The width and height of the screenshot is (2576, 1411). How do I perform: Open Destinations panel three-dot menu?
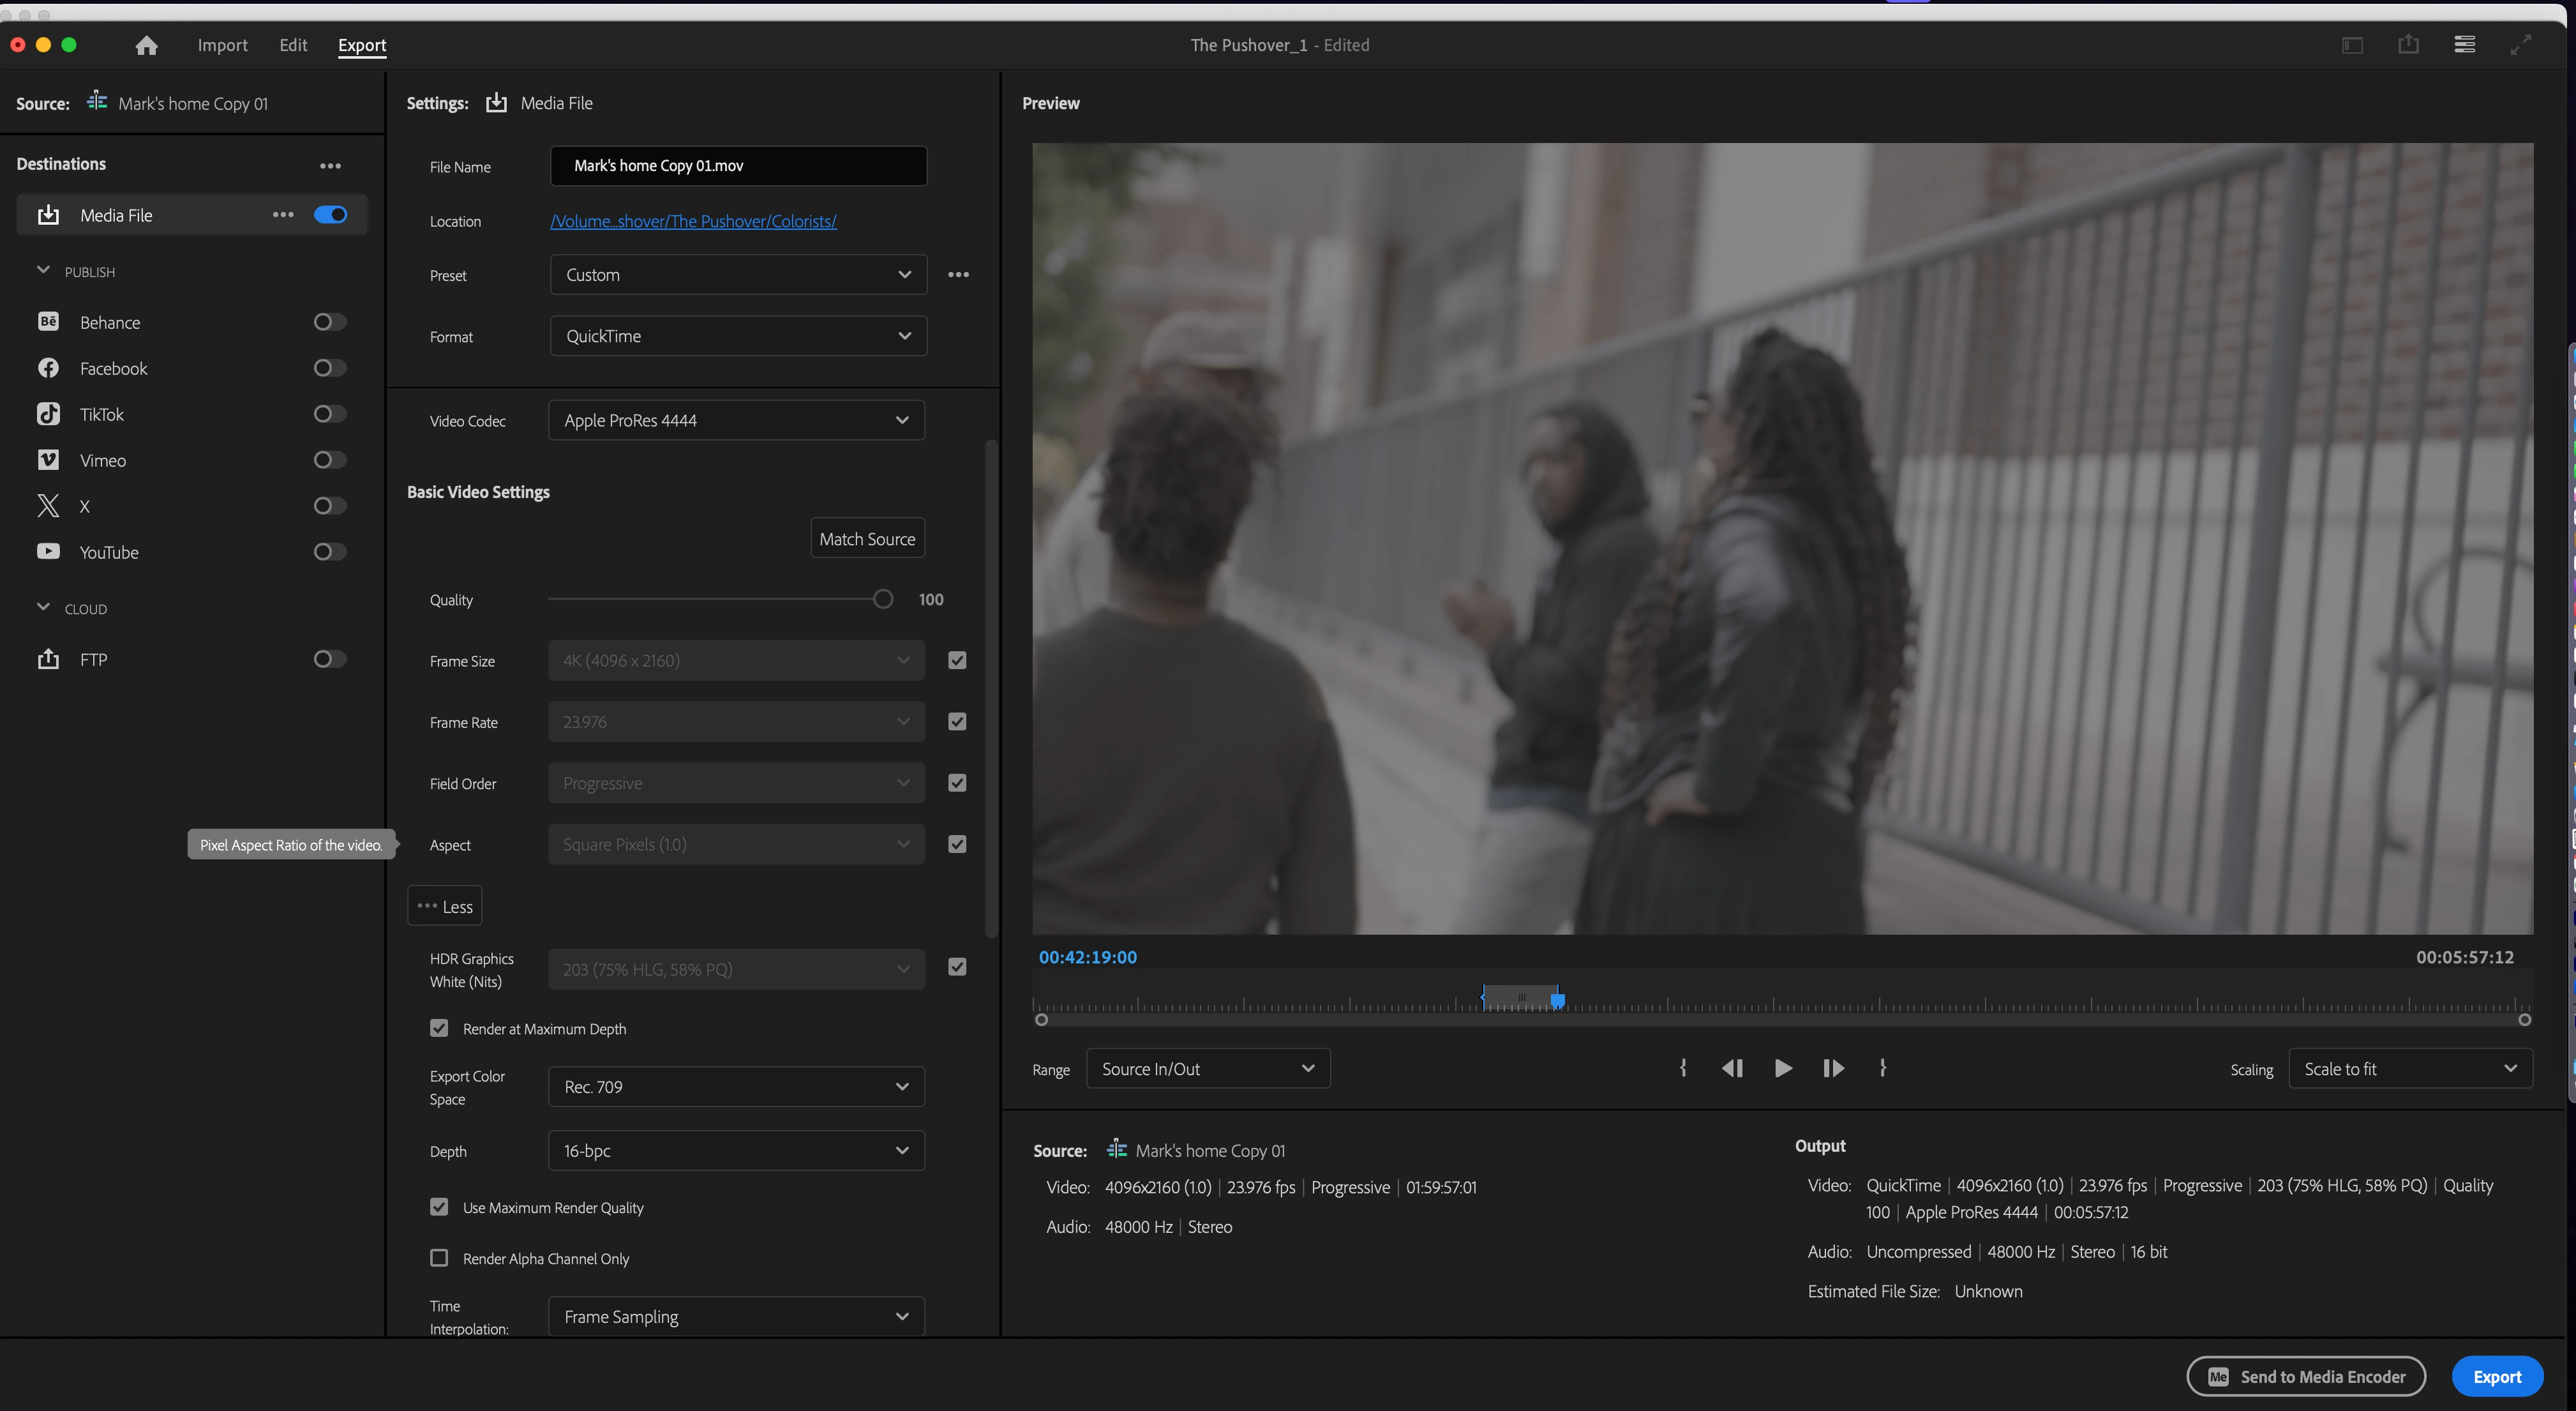pos(330,166)
